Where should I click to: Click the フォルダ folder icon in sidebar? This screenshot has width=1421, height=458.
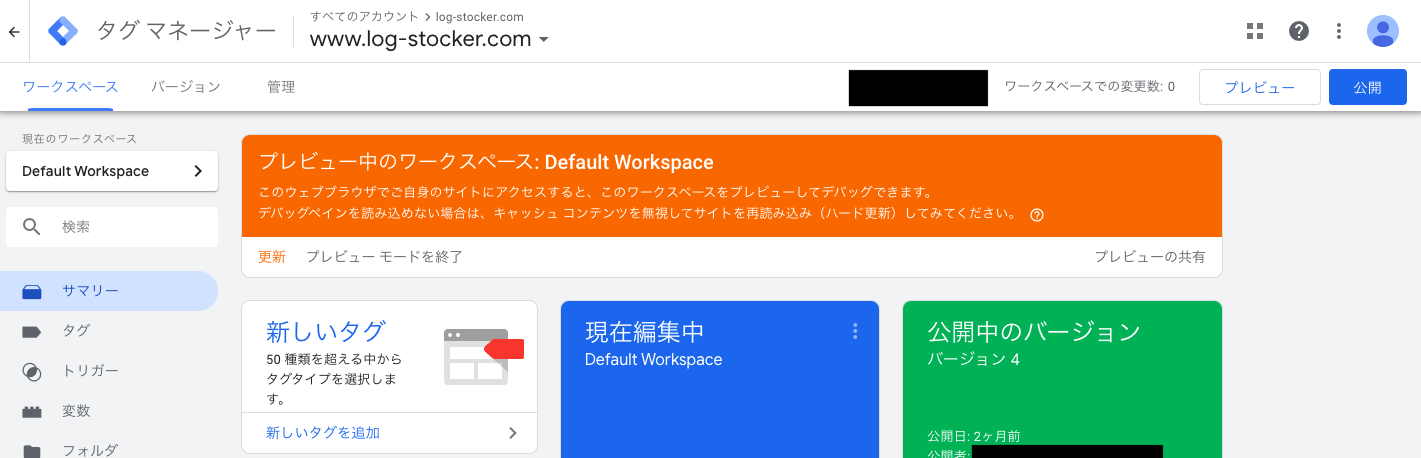pos(32,450)
